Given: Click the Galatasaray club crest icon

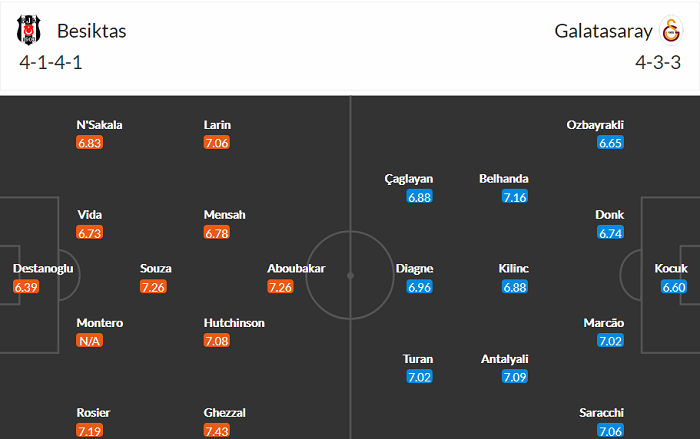Looking at the screenshot, I should (670, 31).
